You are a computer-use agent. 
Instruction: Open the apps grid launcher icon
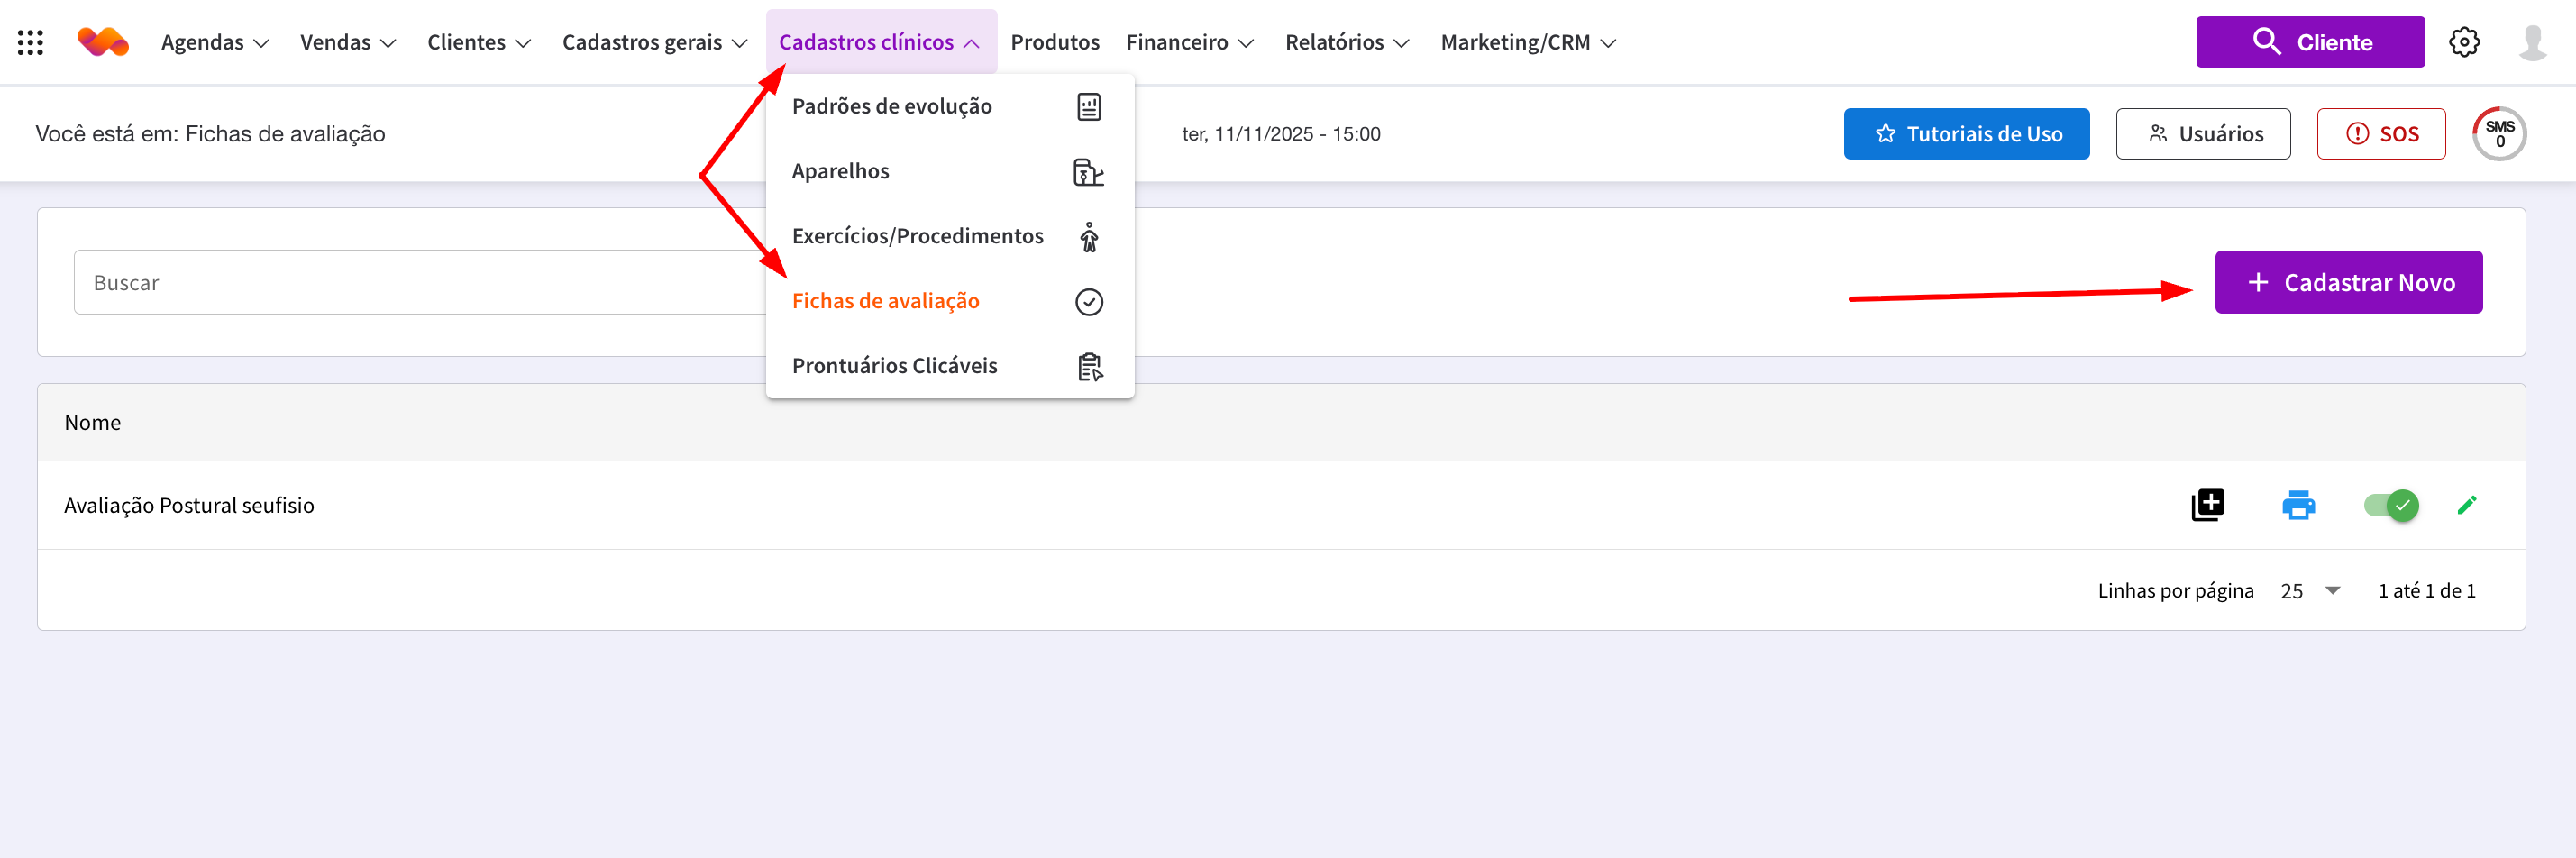click(x=30, y=42)
